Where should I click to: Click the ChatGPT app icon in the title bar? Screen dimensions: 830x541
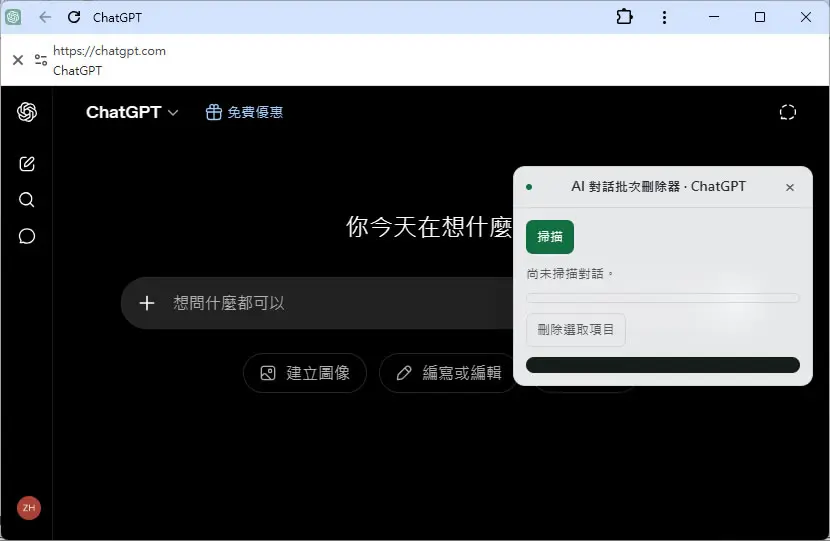click(13, 17)
